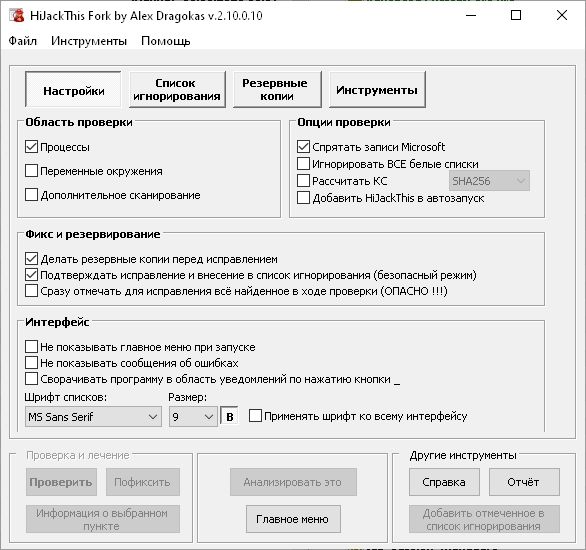Switch to the Резервные копии tab
The image size is (586, 550).
(x=277, y=90)
